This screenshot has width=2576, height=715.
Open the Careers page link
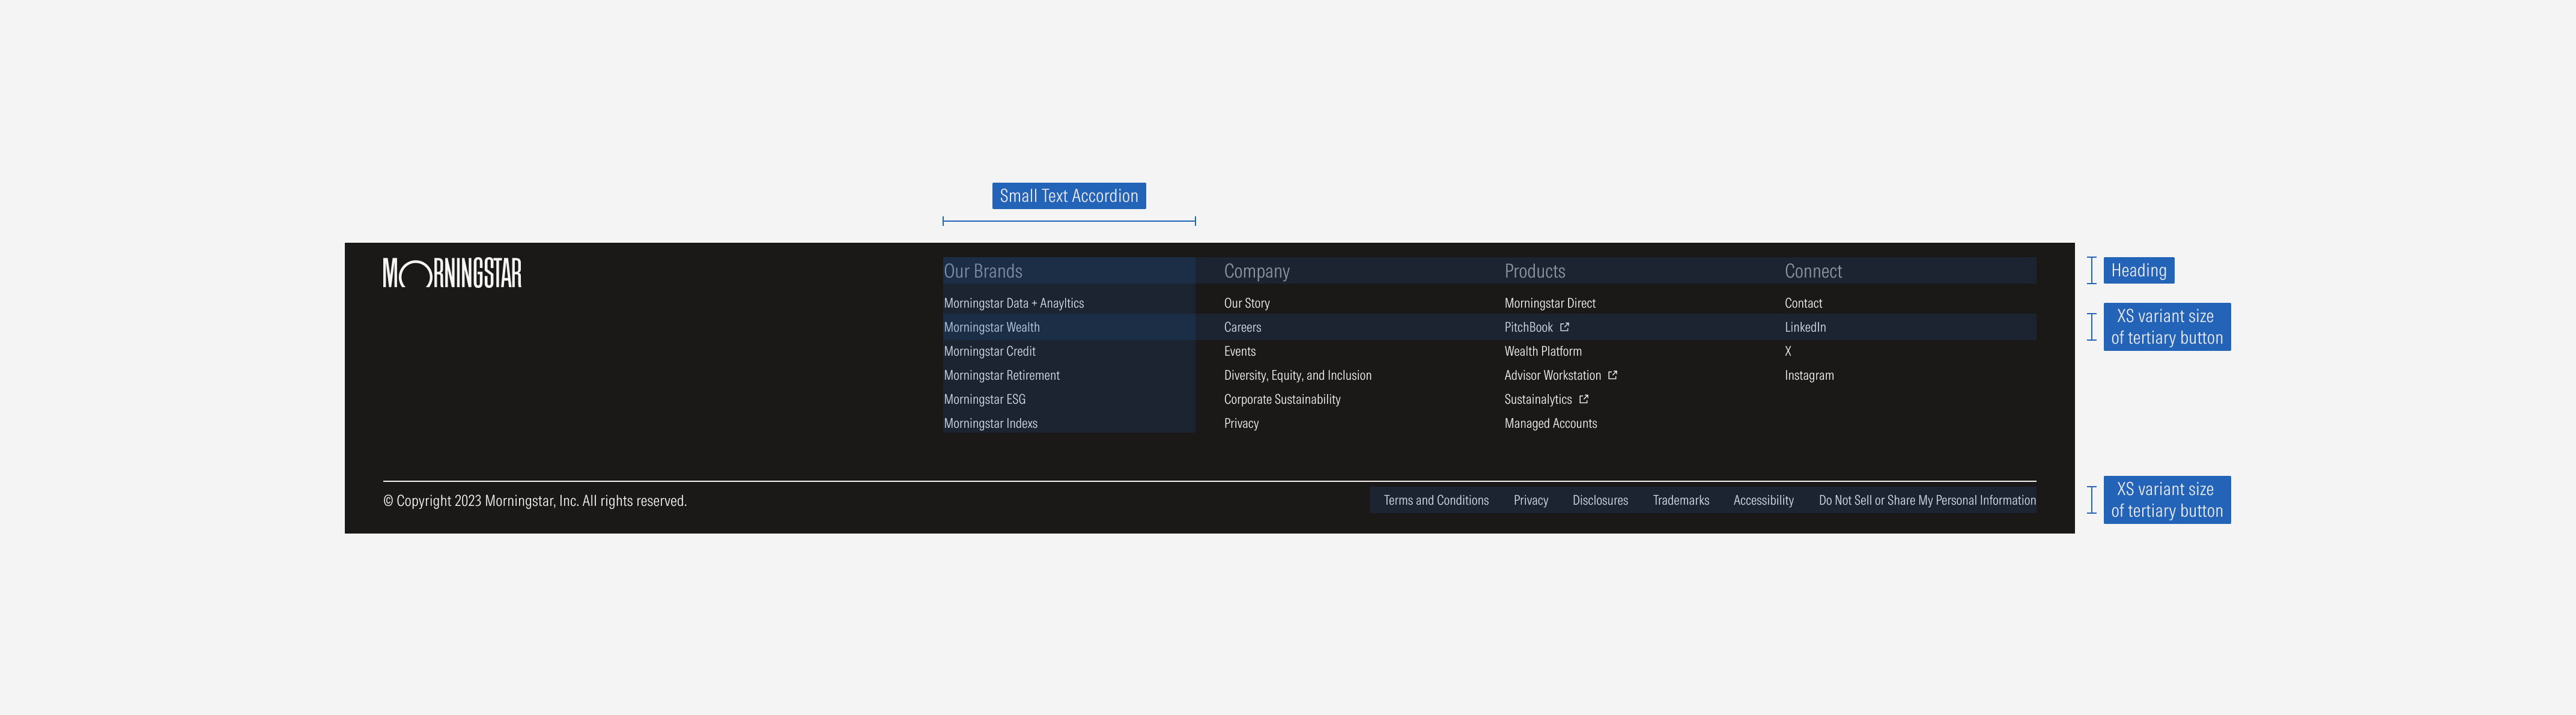1242,327
